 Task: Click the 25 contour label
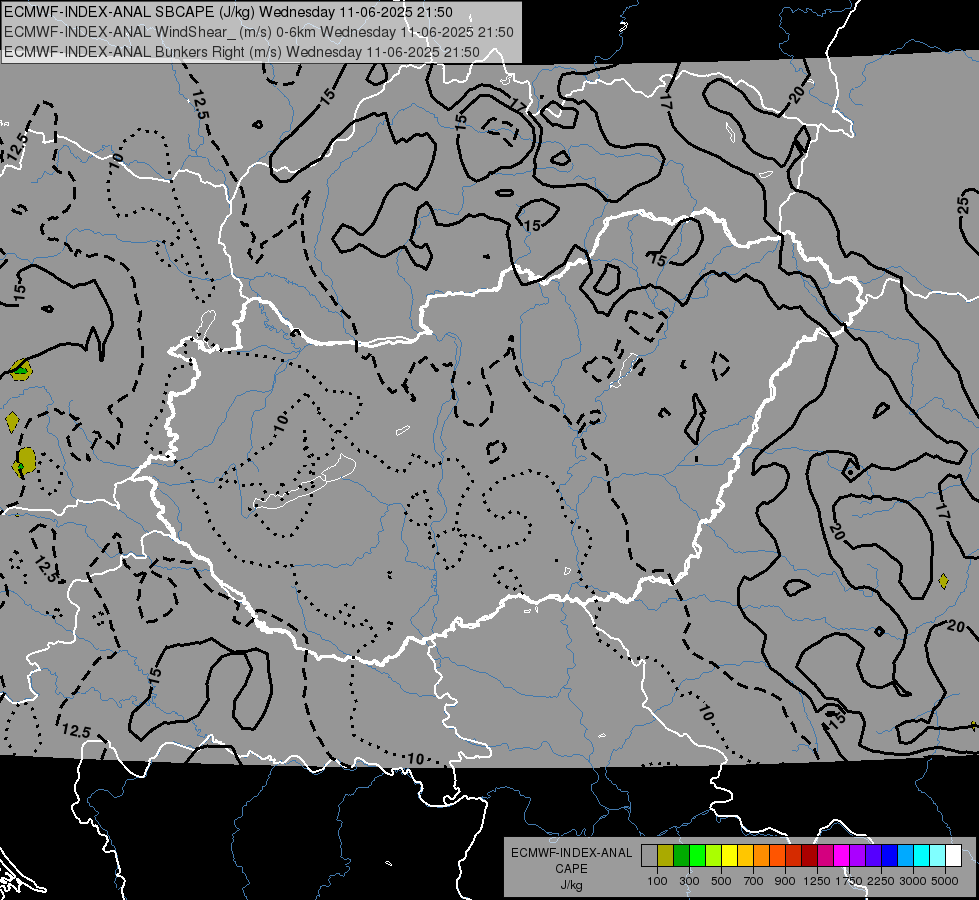tap(965, 205)
